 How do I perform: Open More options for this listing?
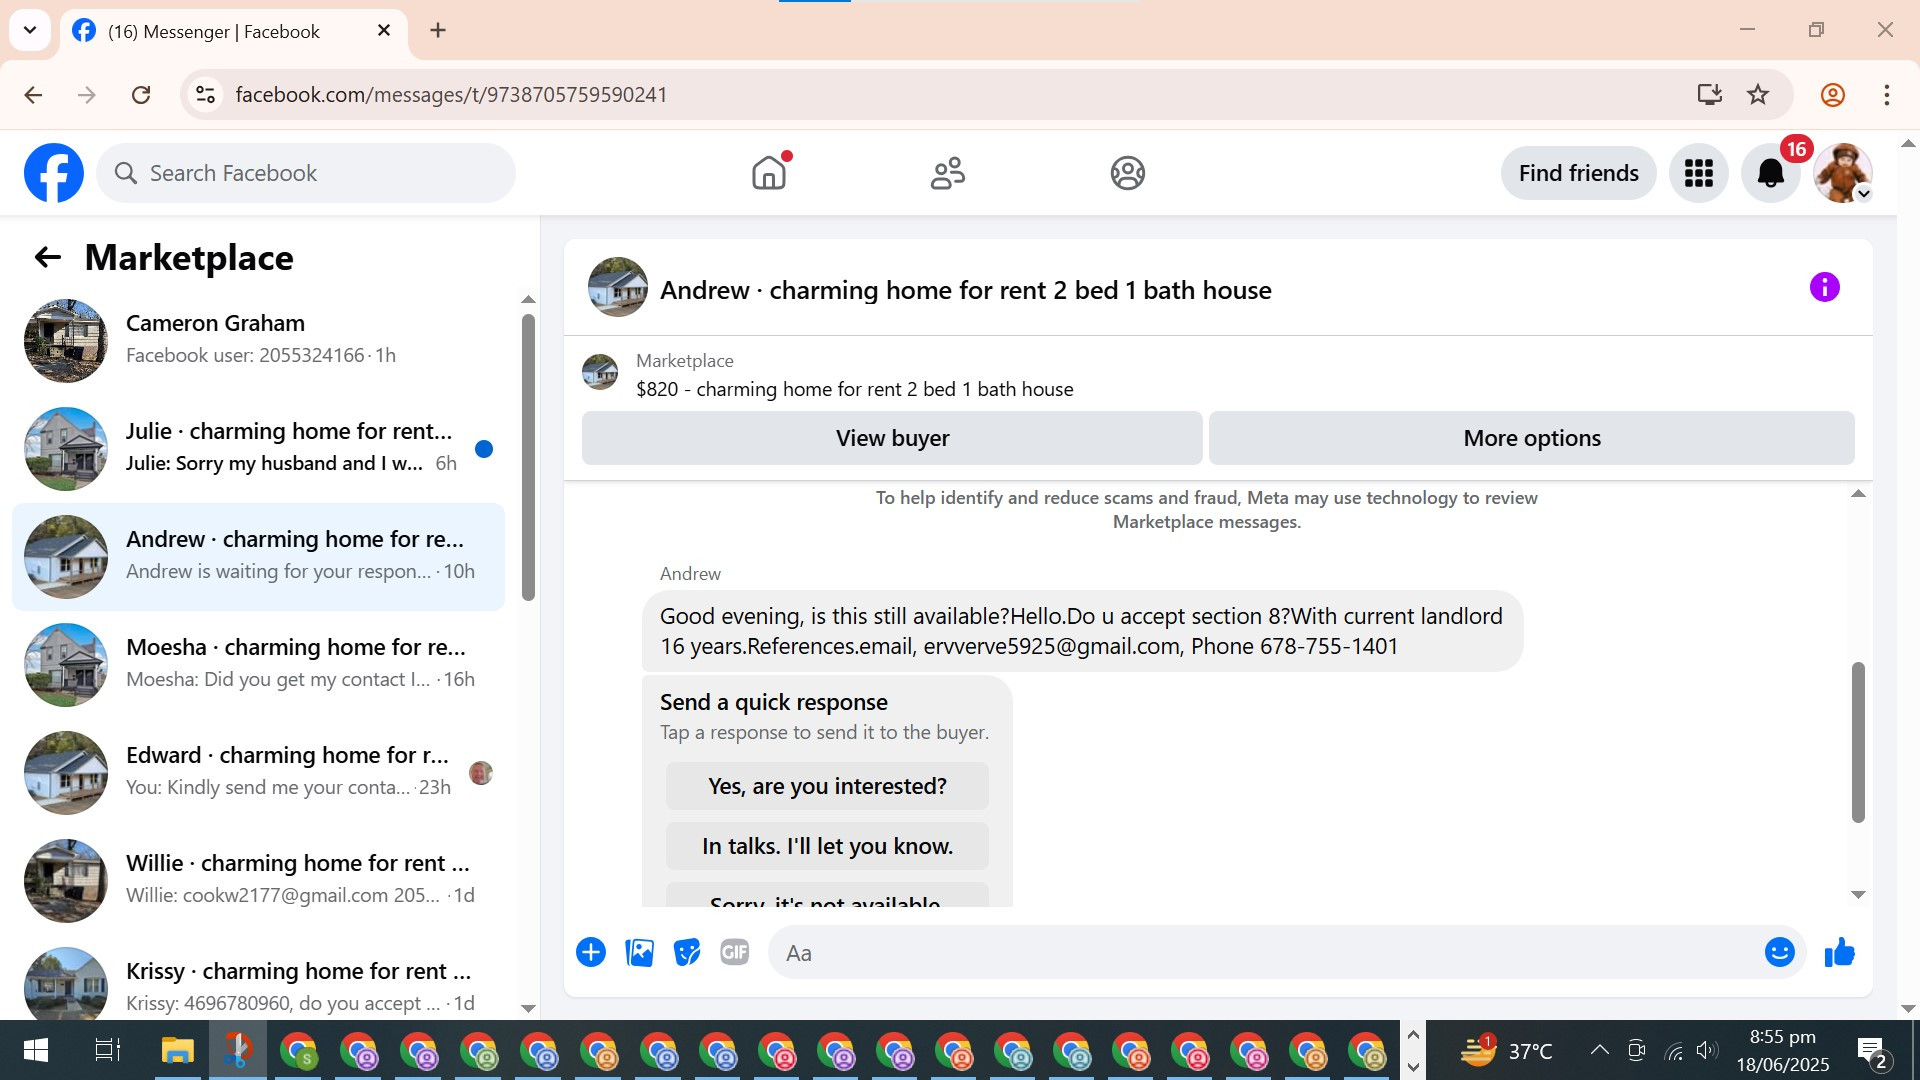1531,438
